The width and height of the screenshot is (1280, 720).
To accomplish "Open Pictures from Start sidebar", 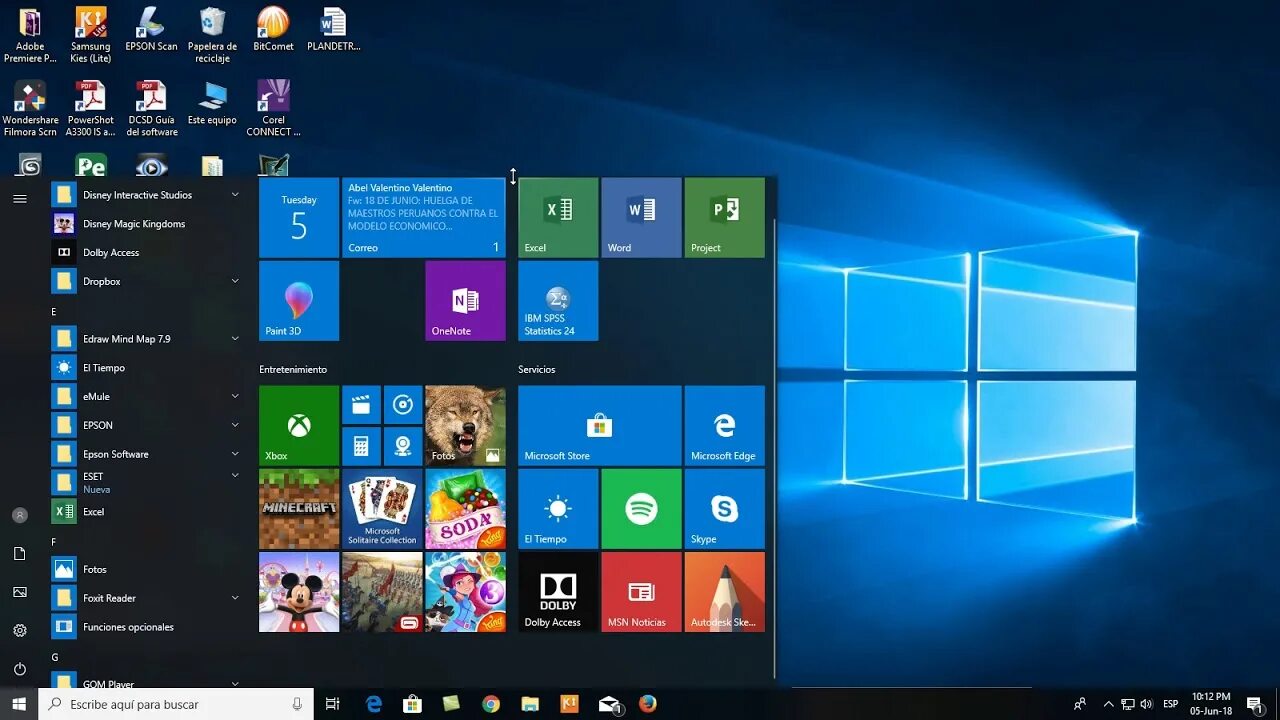I will tap(19, 592).
